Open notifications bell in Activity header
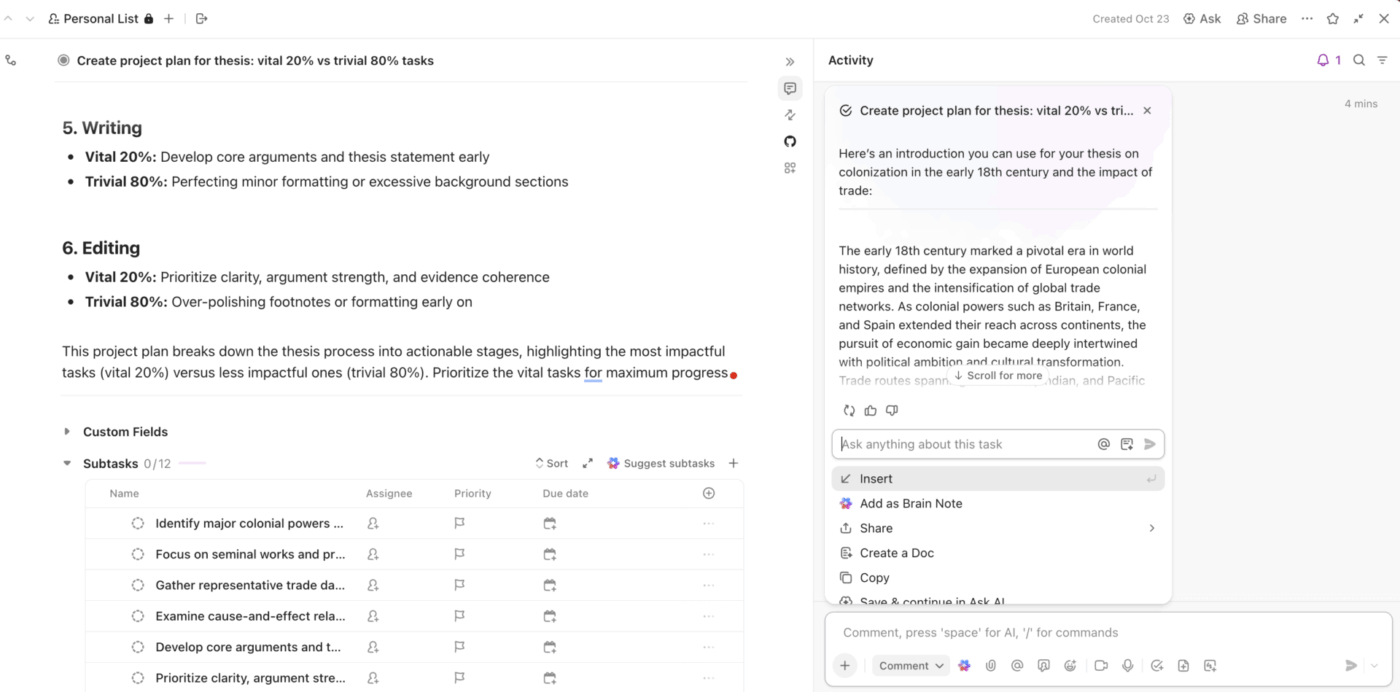This screenshot has width=1400, height=692. (1323, 60)
